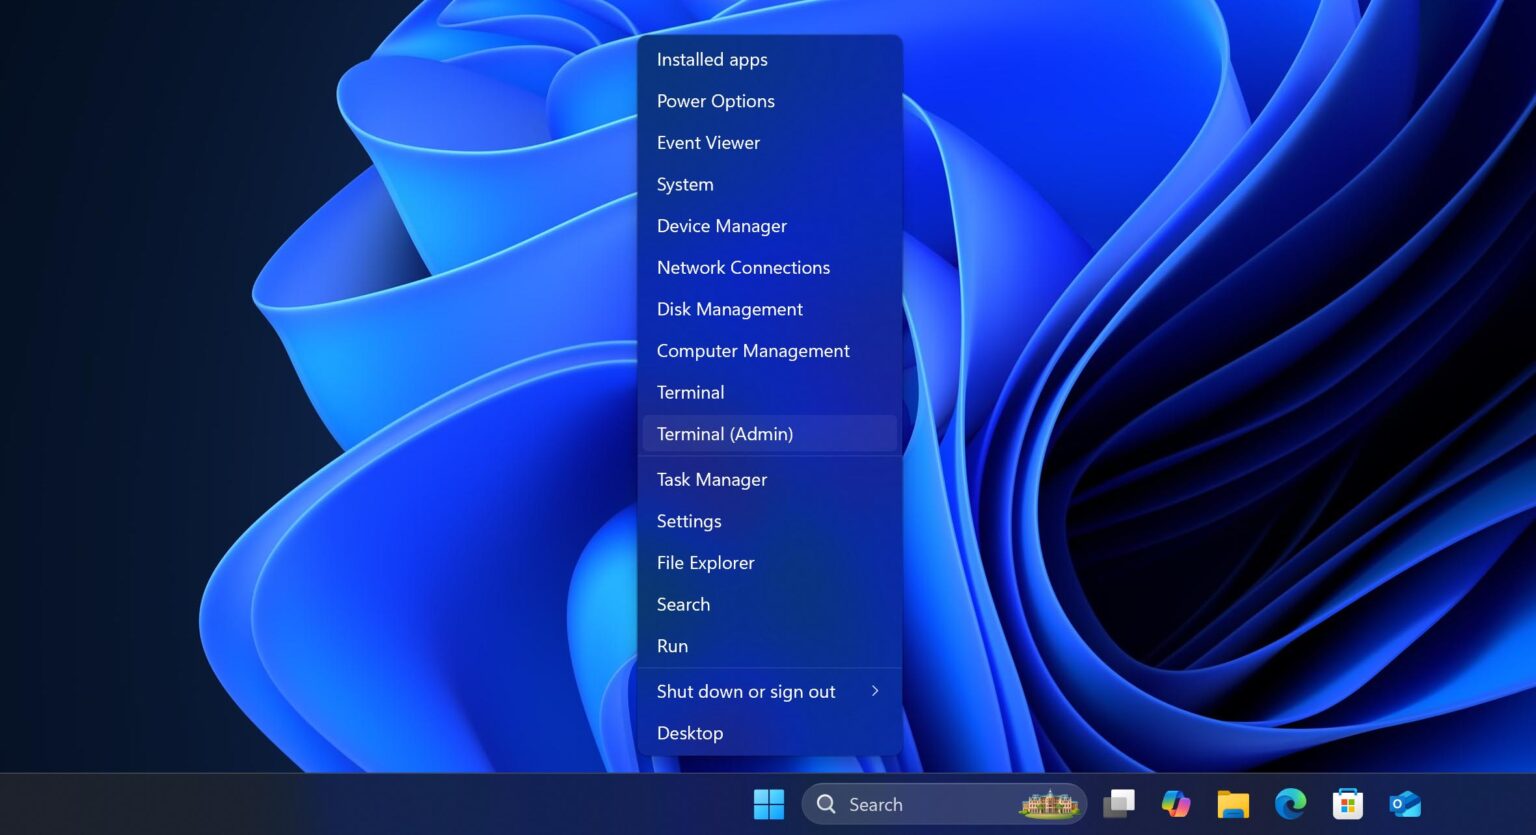Launch Copilot from the taskbar
The image size is (1536, 835).
tap(1175, 804)
